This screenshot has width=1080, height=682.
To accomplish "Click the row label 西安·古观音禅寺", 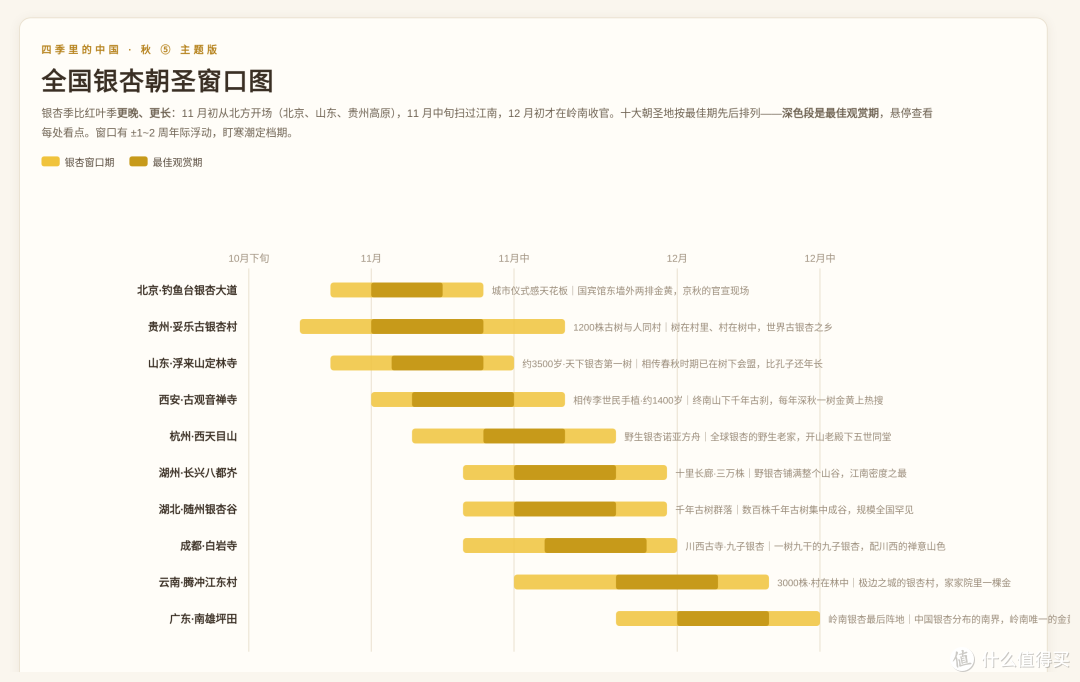I will [x=198, y=400].
